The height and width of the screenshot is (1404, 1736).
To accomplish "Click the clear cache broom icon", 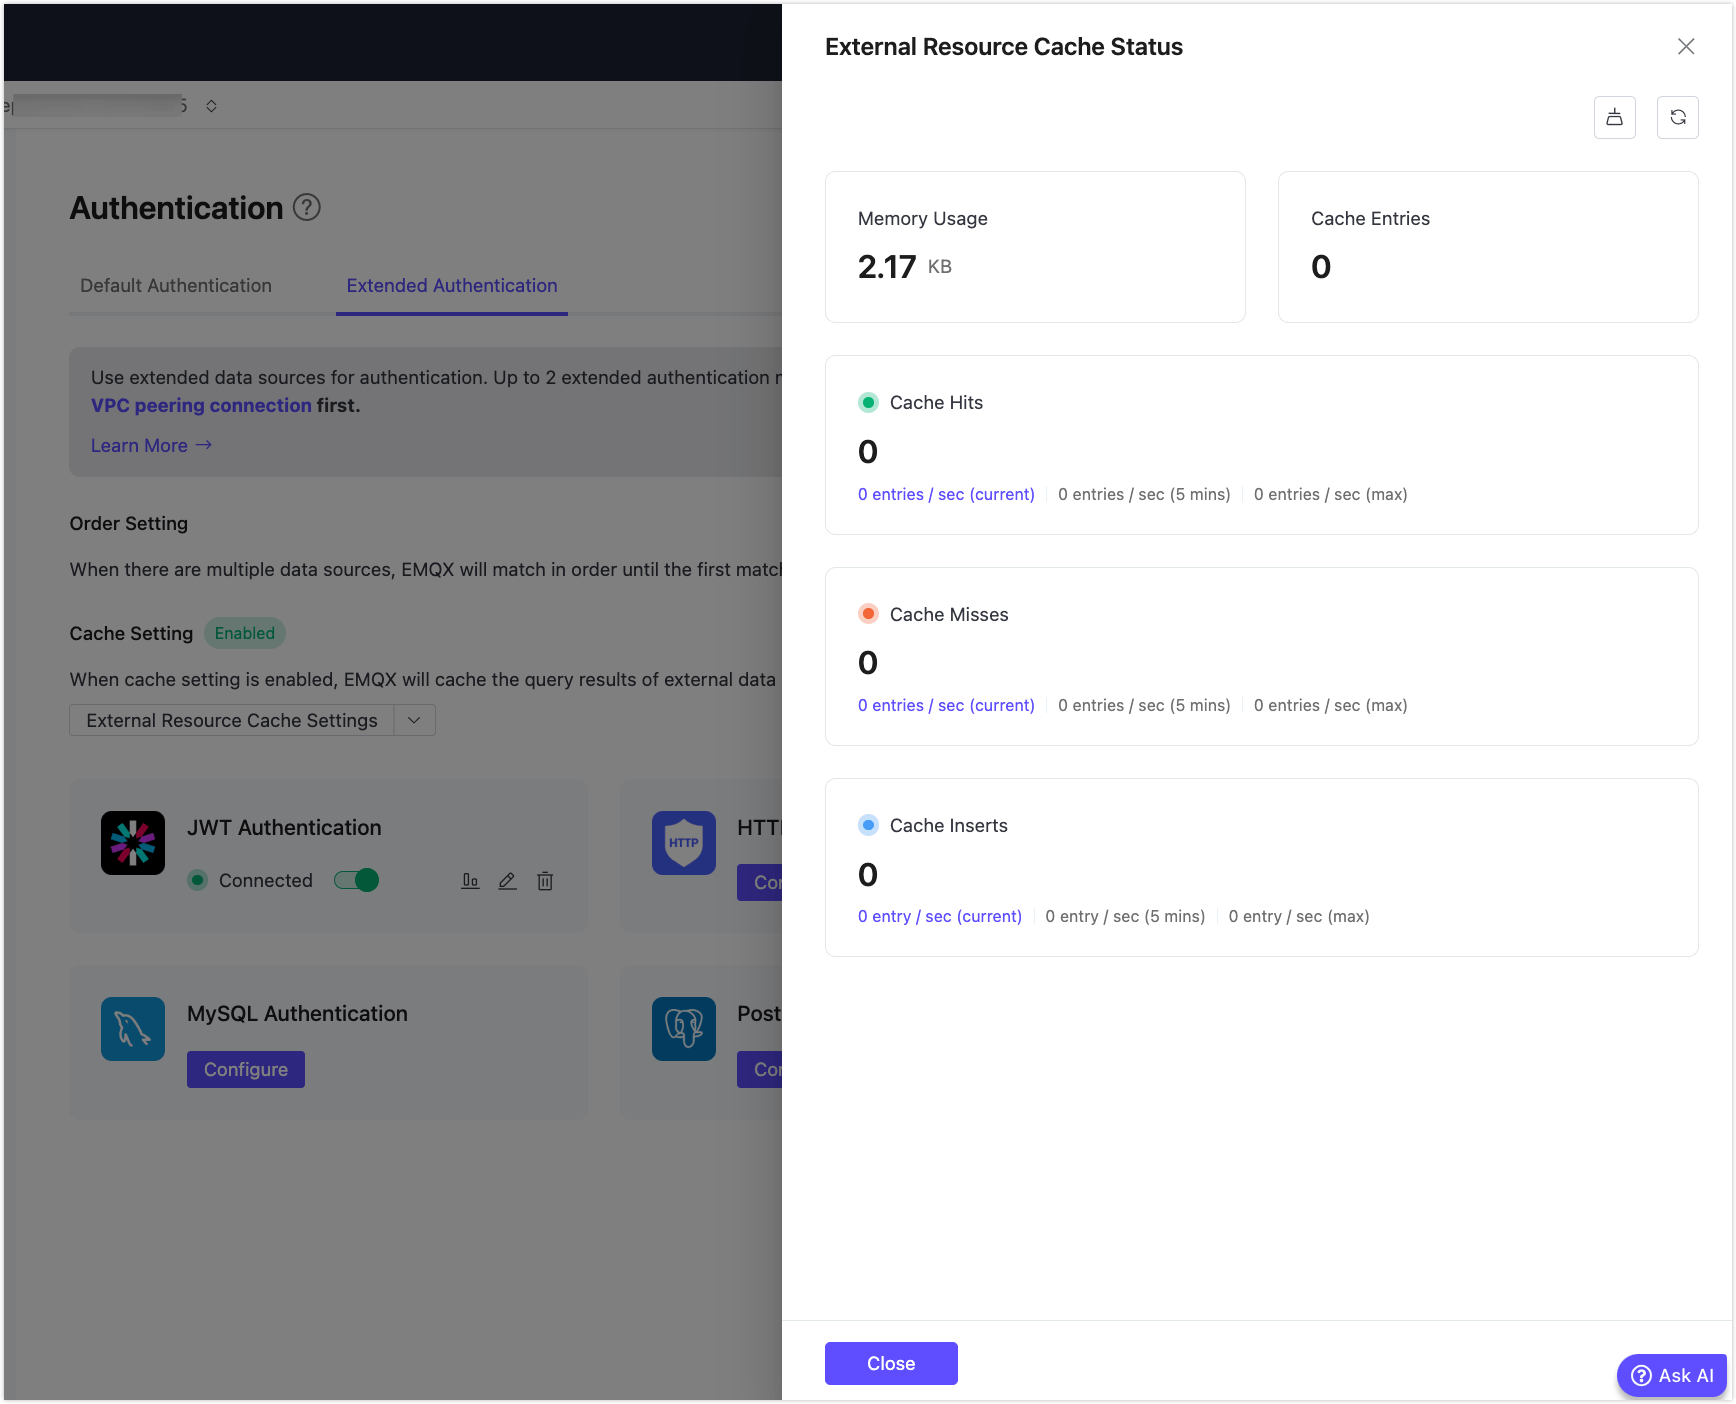I will [x=1614, y=118].
